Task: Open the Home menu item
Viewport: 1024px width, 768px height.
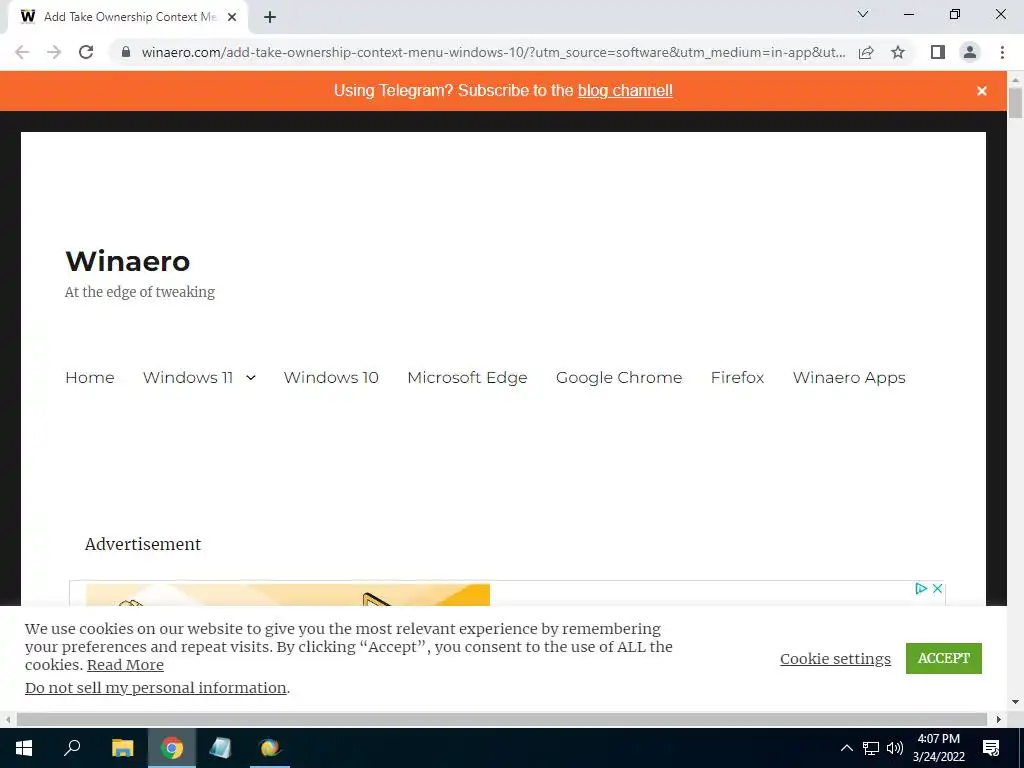Action: pyautogui.click(x=89, y=377)
